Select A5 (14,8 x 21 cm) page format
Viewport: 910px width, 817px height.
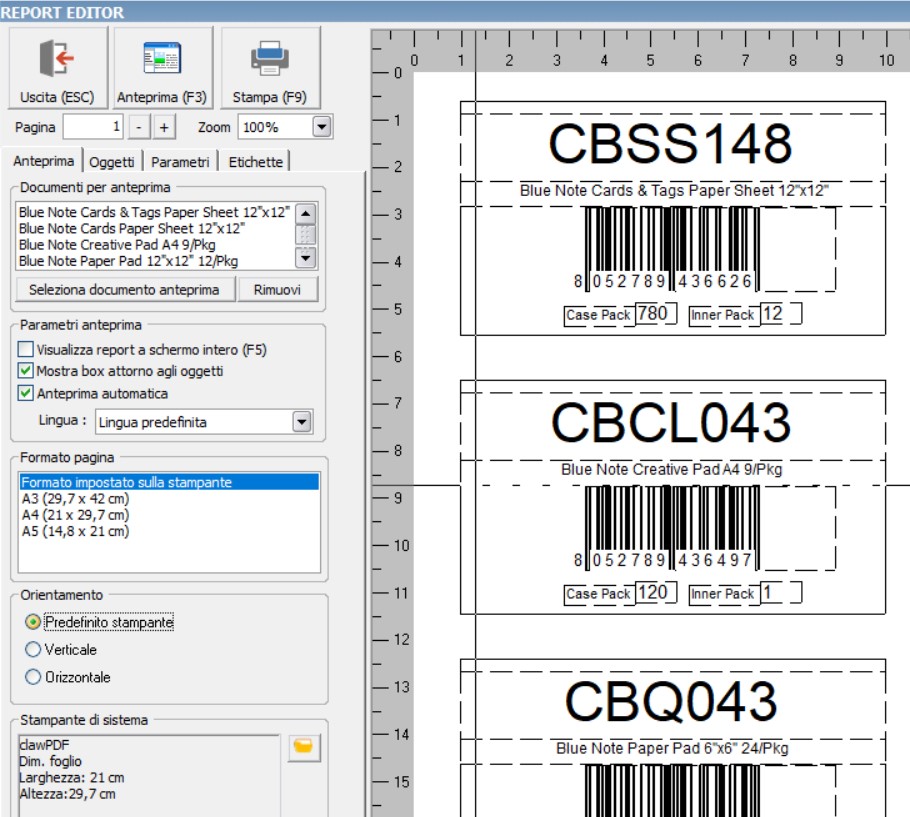75,531
